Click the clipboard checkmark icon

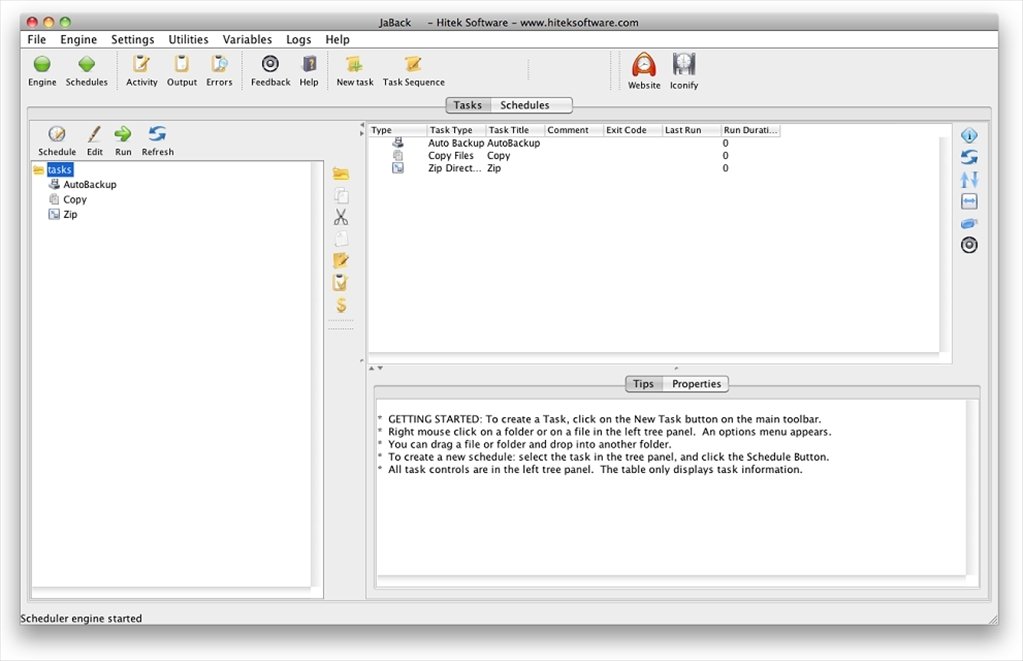(341, 283)
